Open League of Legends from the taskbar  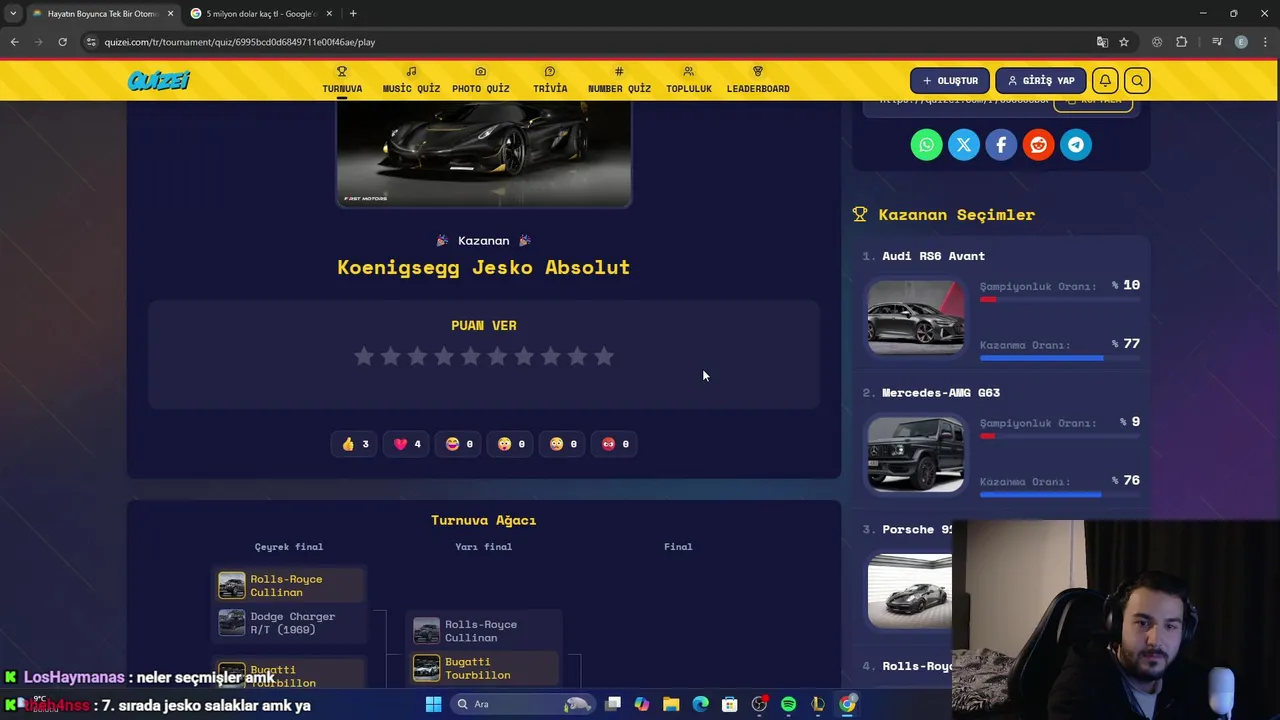coord(818,704)
